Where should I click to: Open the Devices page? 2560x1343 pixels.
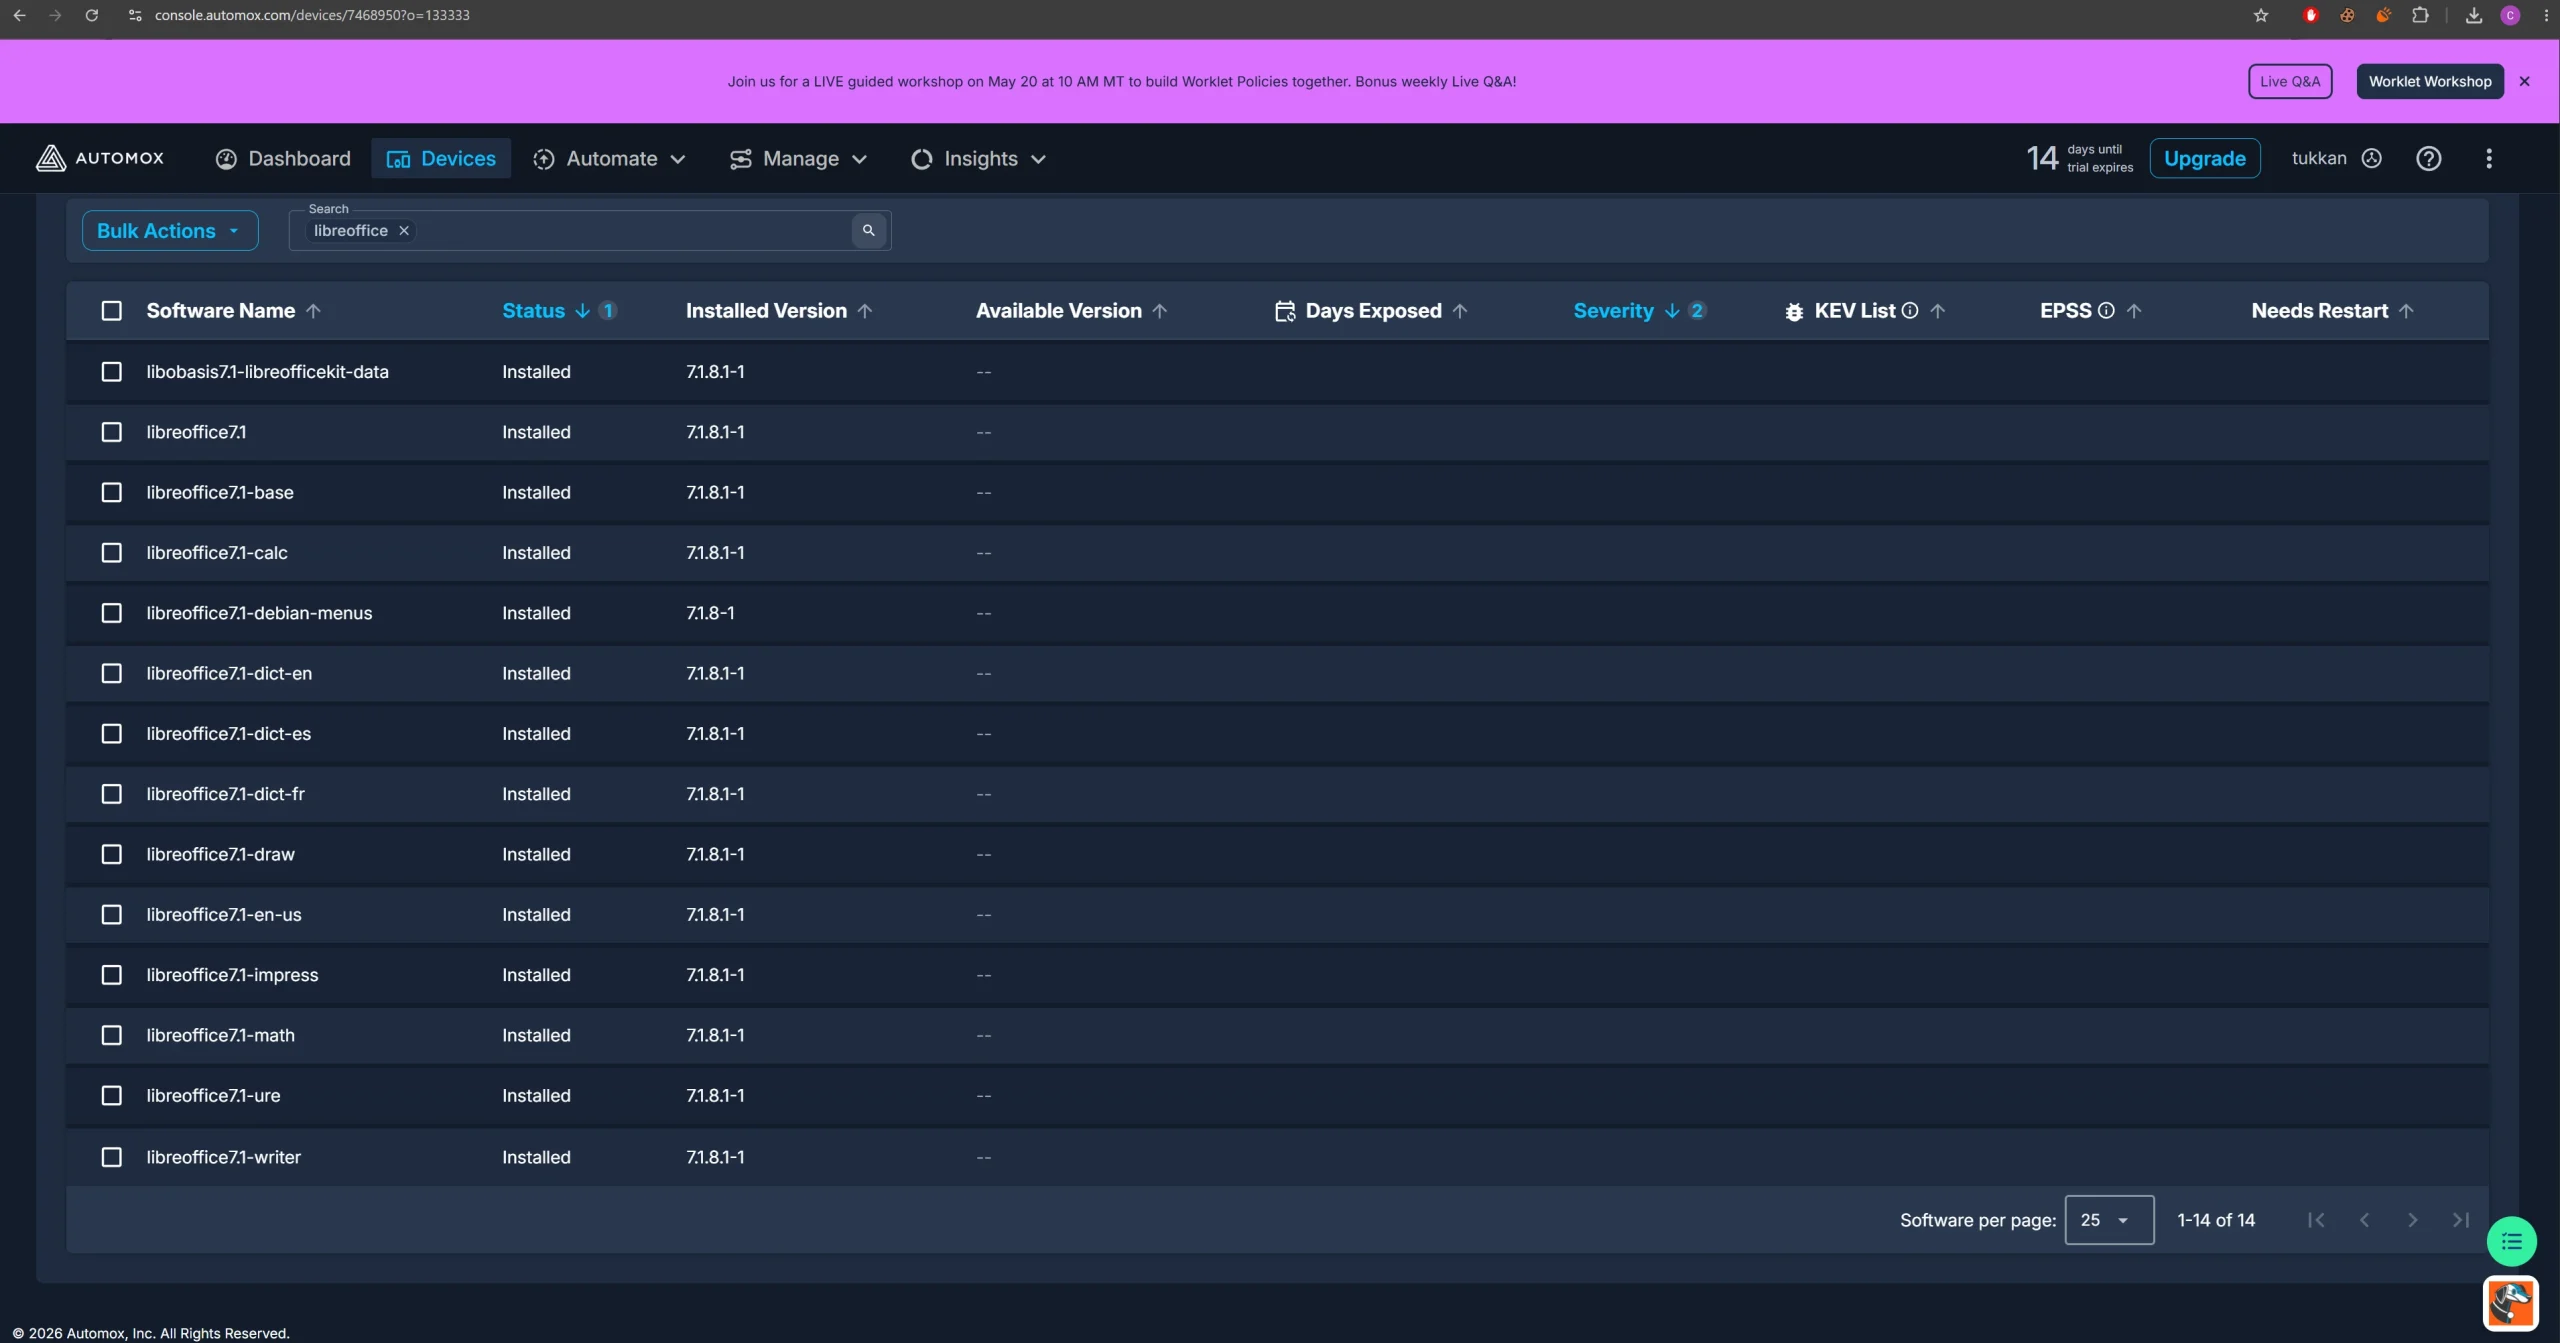coord(441,158)
